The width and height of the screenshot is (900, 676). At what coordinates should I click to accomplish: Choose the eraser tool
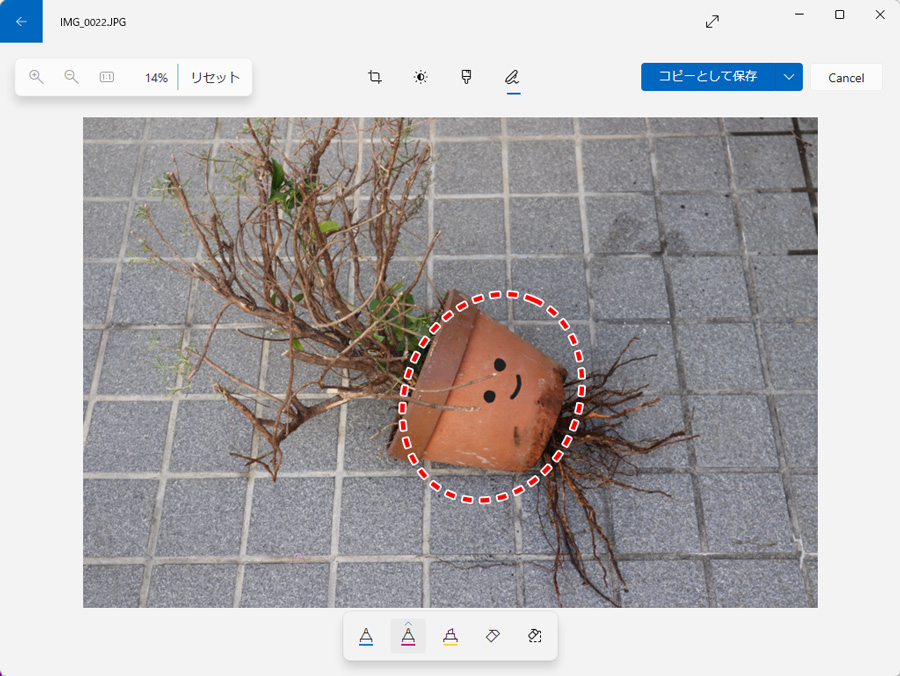tap(492, 636)
